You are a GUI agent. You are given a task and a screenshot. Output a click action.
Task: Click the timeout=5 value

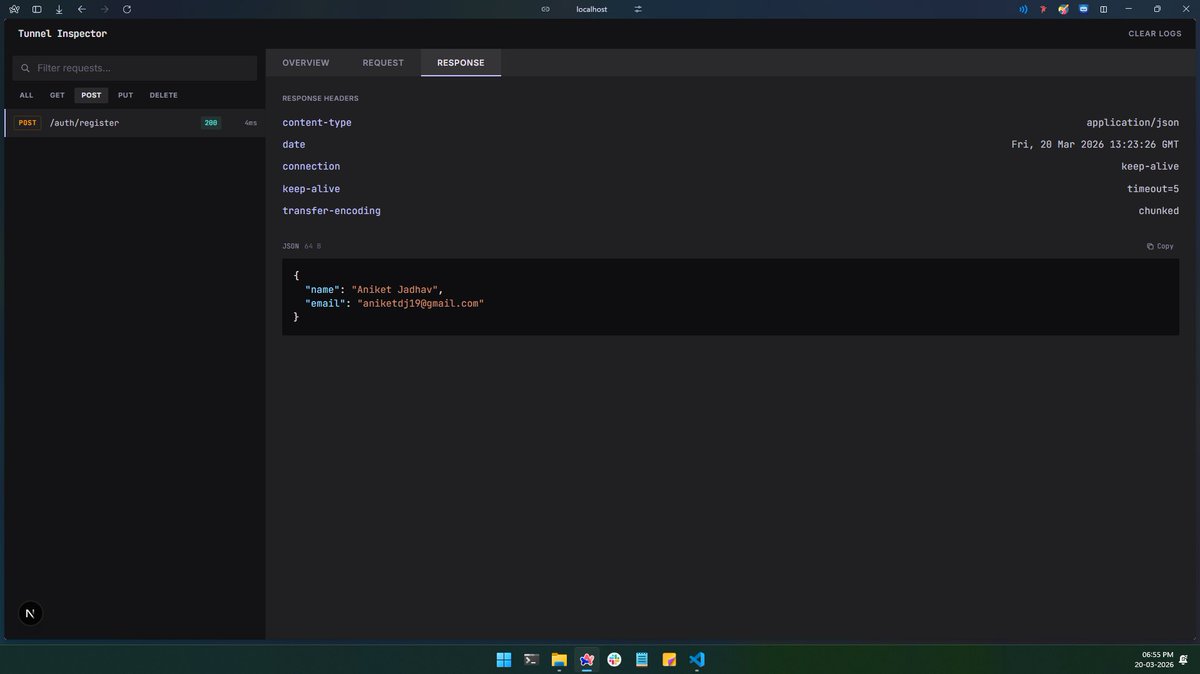point(1153,189)
